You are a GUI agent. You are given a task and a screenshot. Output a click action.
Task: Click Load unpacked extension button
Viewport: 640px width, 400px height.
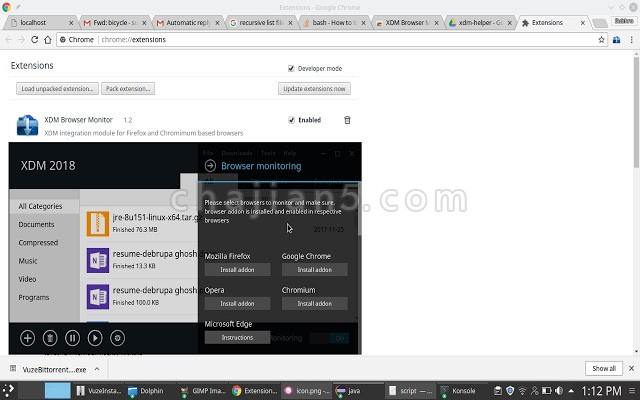tap(57, 89)
